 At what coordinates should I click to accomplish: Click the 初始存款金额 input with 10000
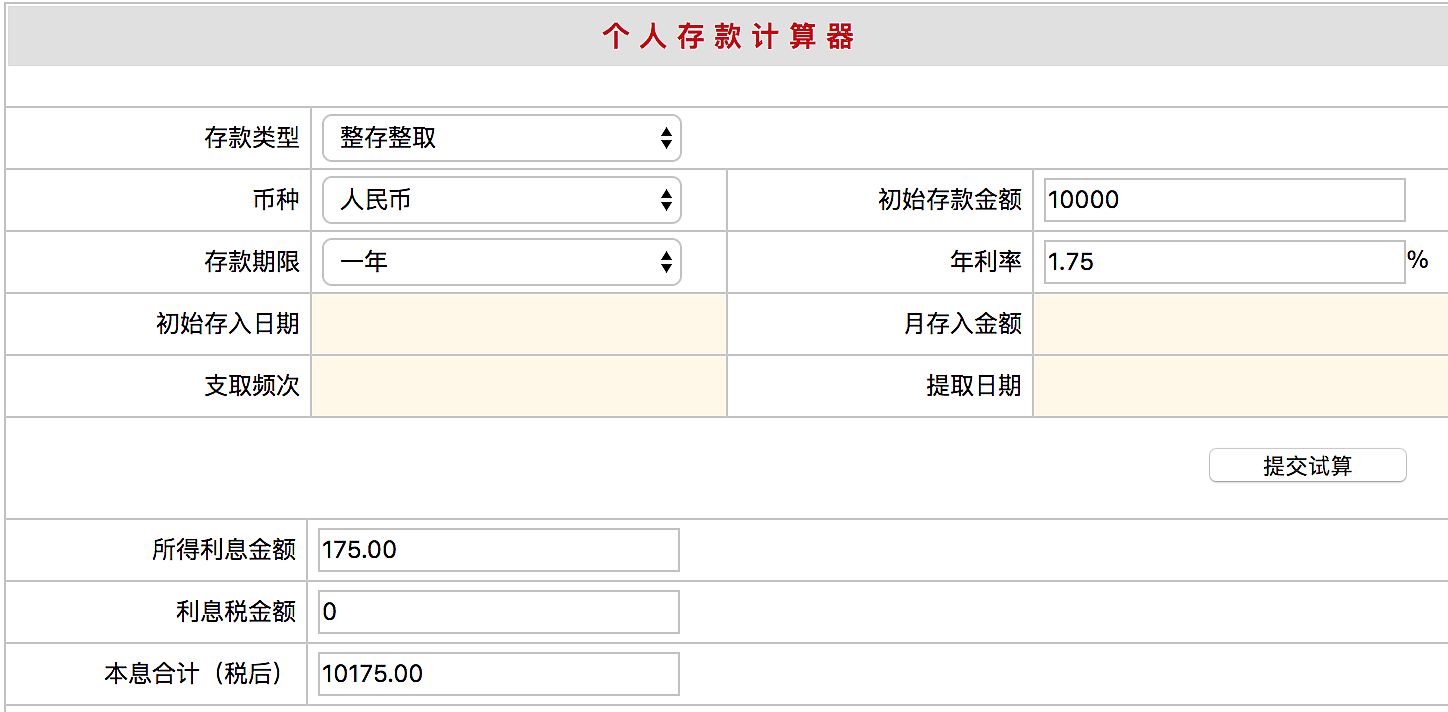1224,200
